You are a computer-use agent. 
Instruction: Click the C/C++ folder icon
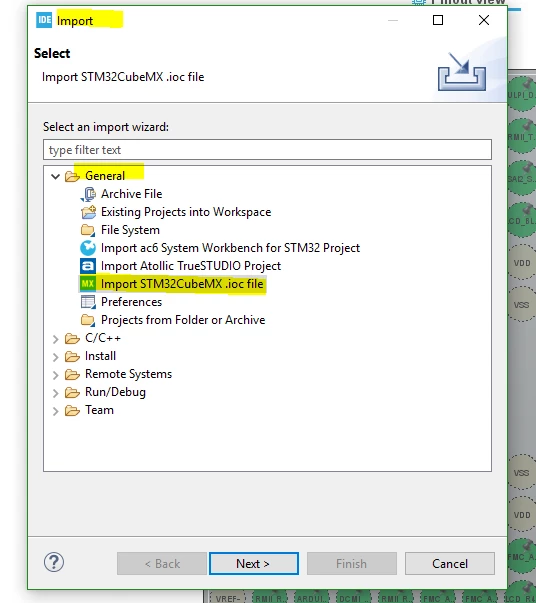pyautogui.click(x=72, y=338)
